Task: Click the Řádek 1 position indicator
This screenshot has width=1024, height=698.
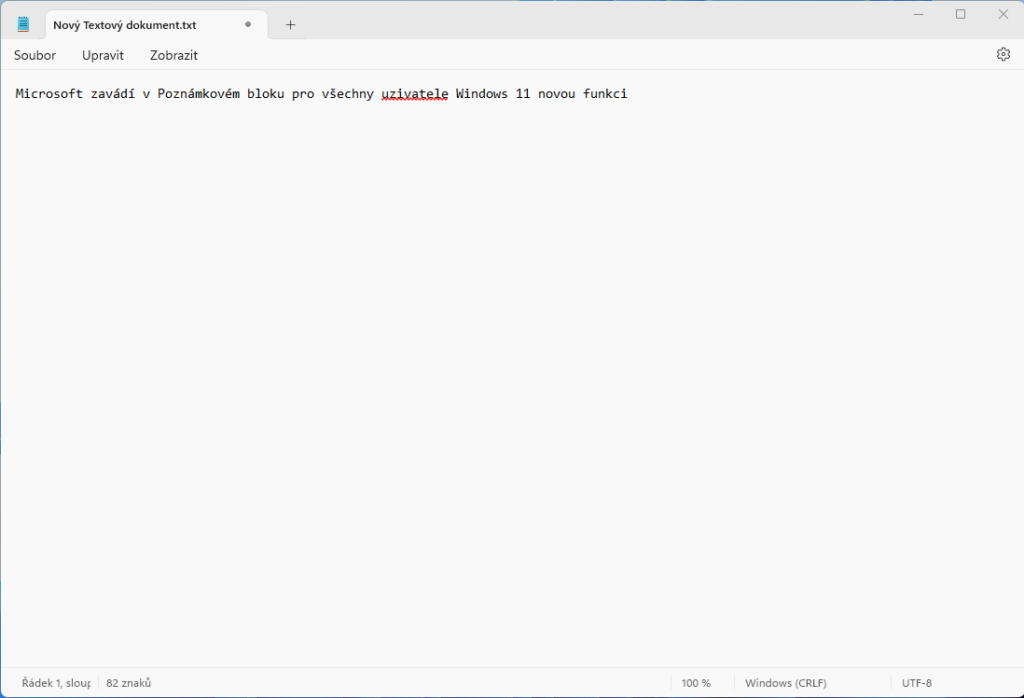Action: coord(56,683)
